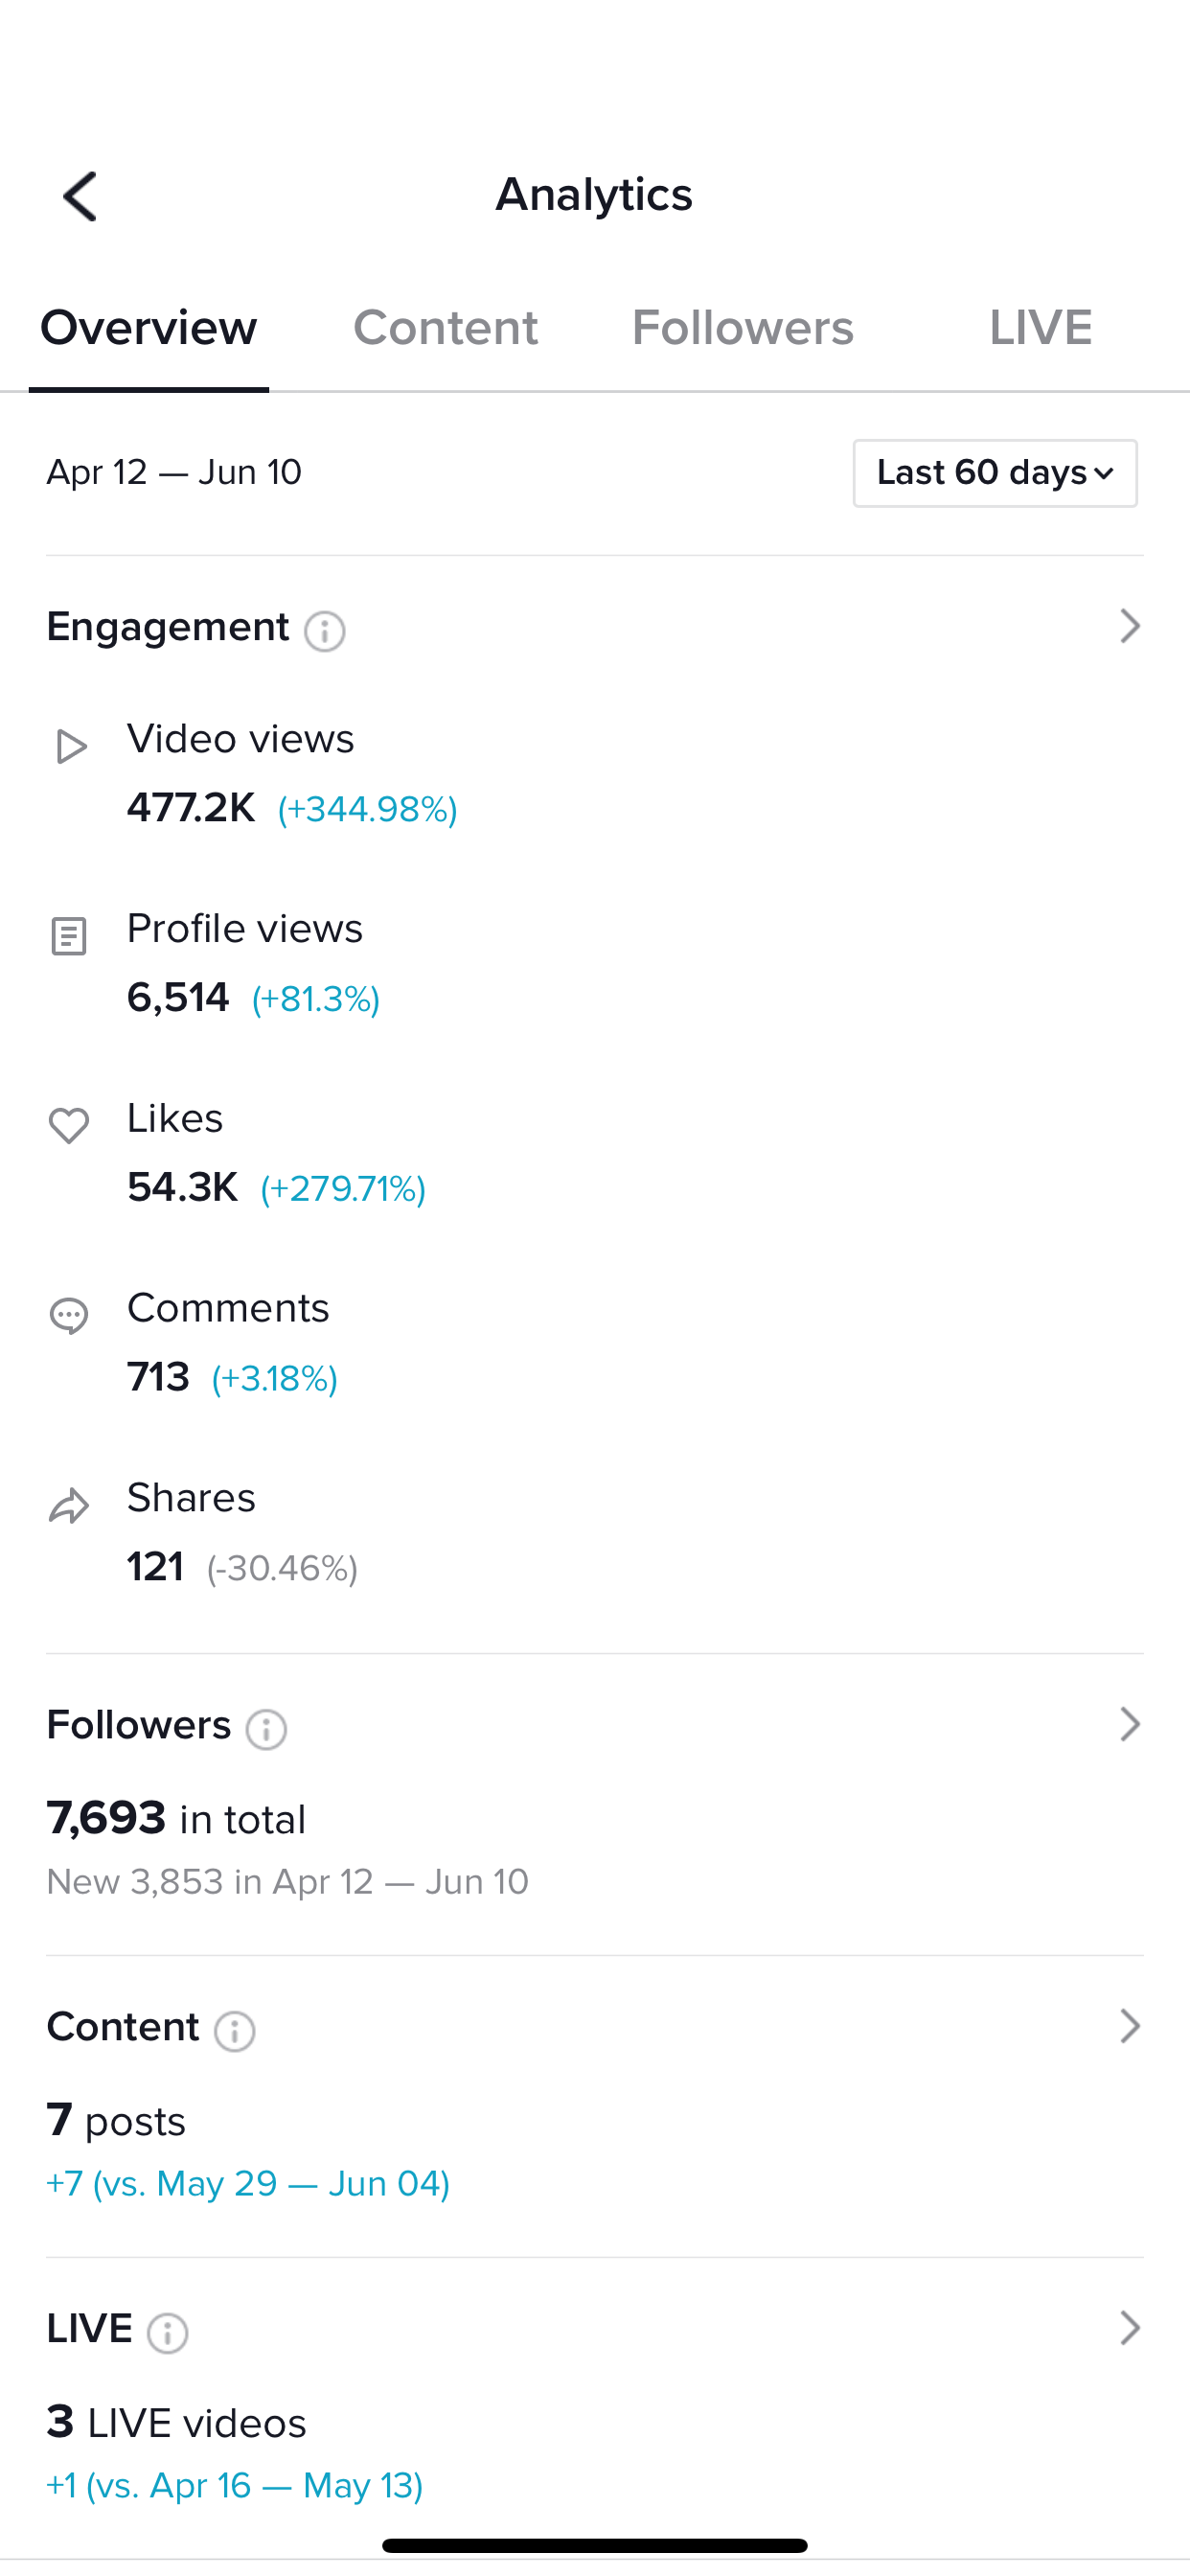The image size is (1190, 2576).
Task: Tap the Profile views document icon
Action: 69,936
